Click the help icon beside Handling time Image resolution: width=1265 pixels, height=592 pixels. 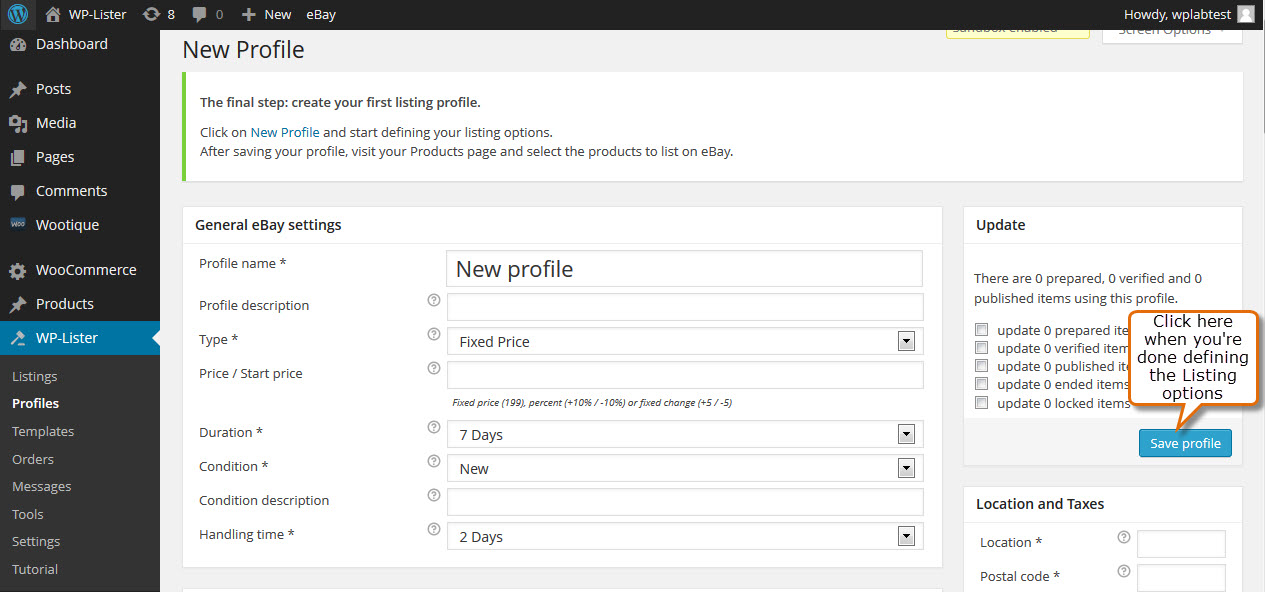[434, 529]
